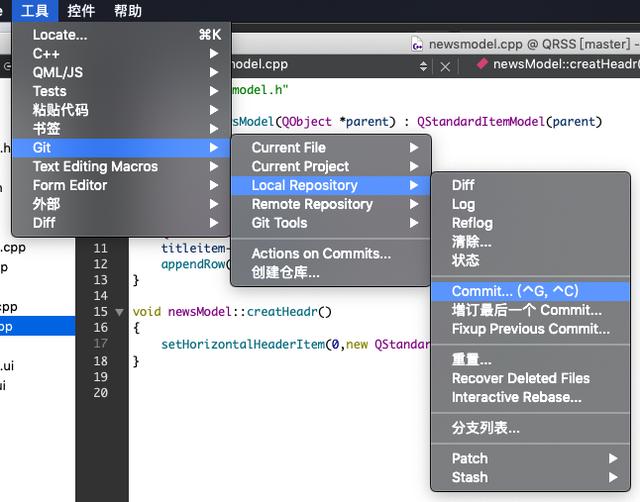Click the void newsModel::creatHeadr() line

(232, 312)
